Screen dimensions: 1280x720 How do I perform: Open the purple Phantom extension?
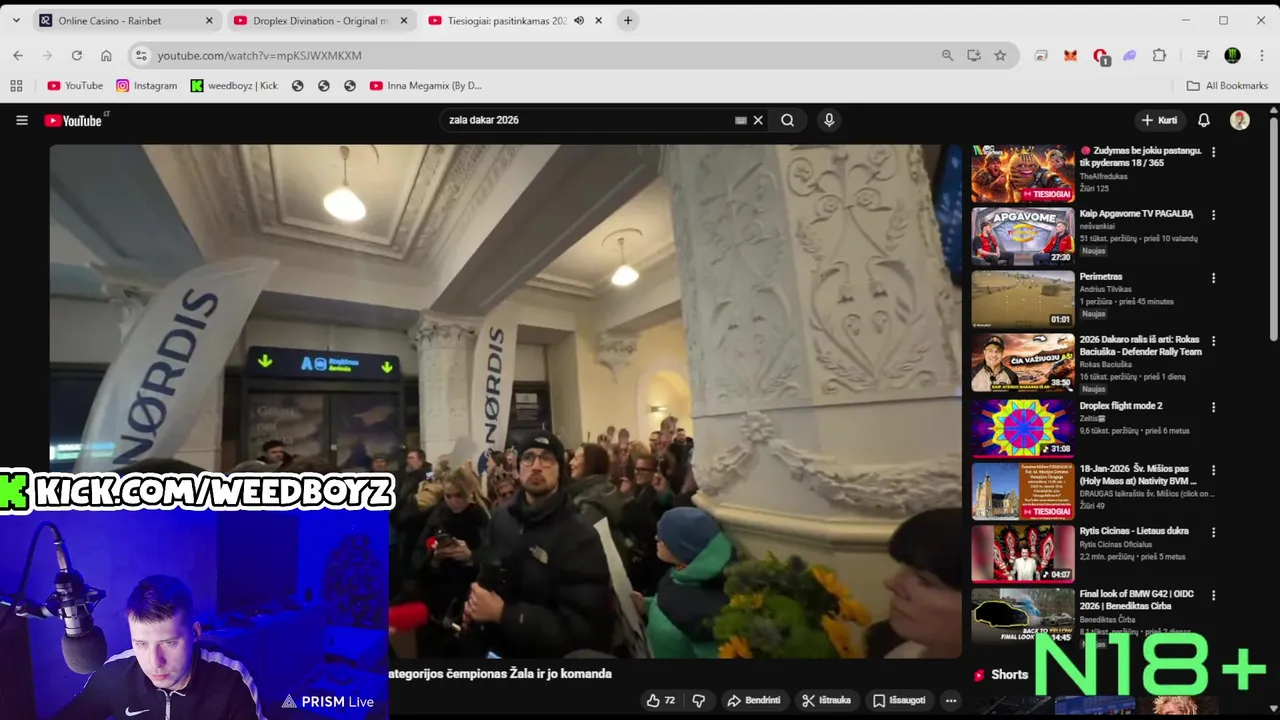pyautogui.click(x=1130, y=55)
